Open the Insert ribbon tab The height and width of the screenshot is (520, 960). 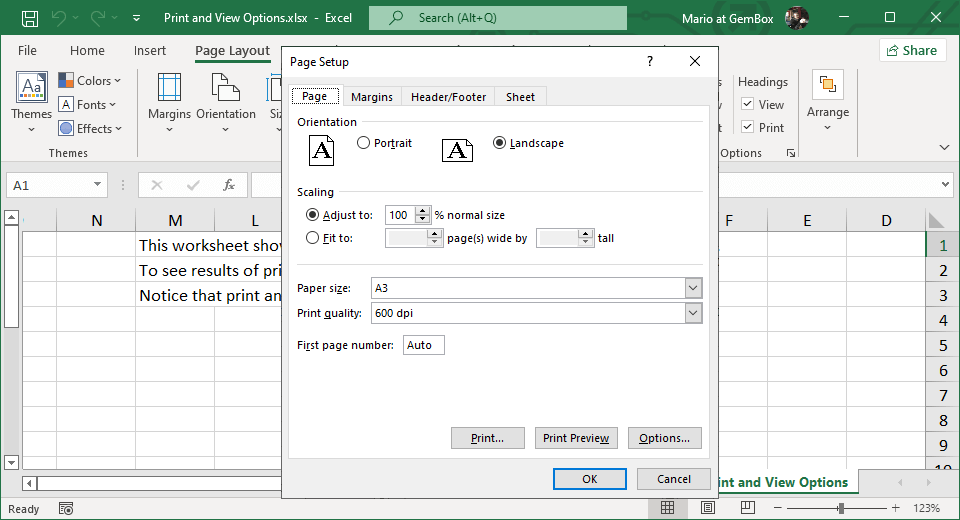coord(150,51)
